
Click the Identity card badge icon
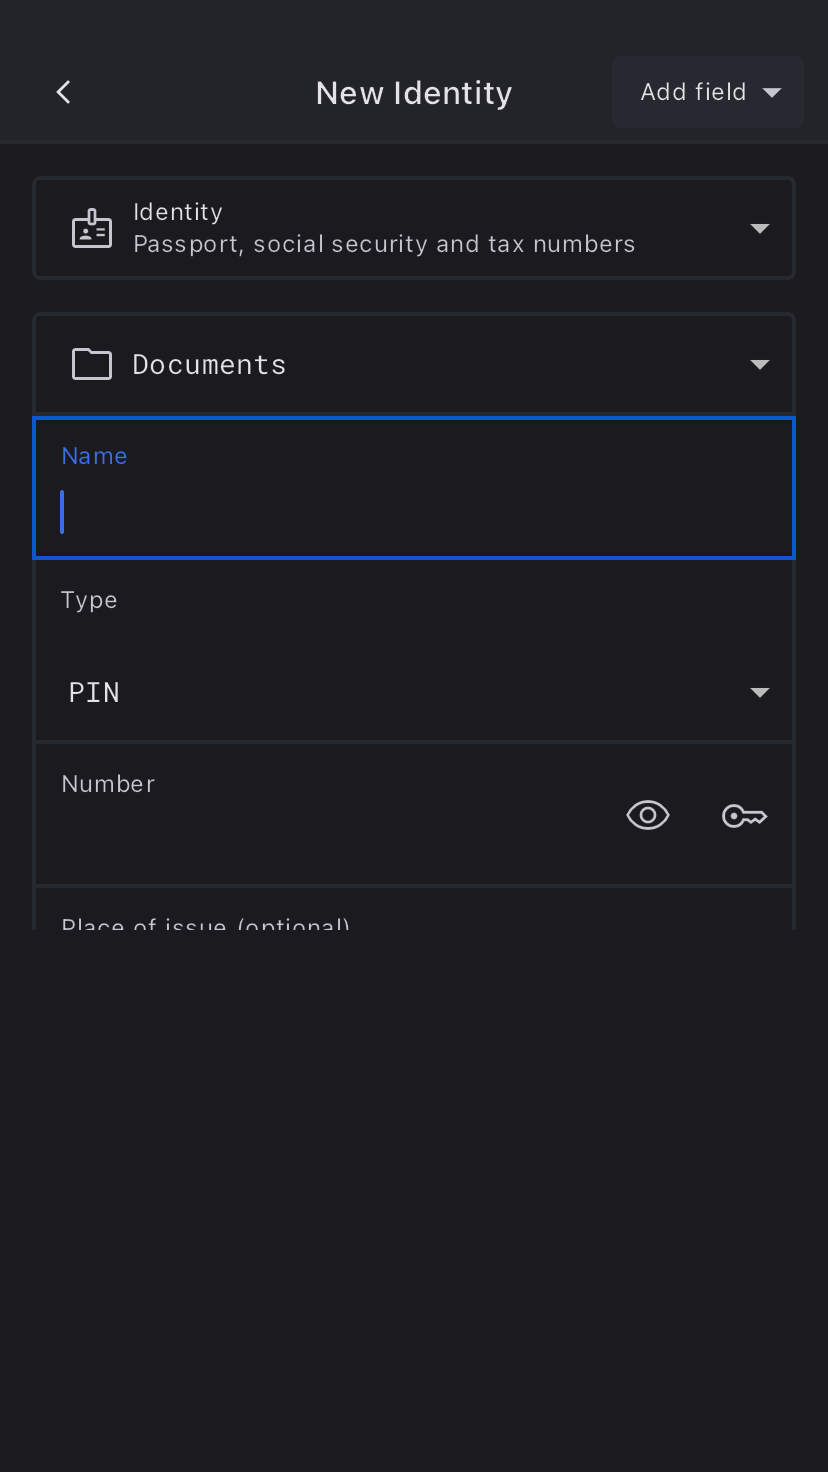[92, 229]
